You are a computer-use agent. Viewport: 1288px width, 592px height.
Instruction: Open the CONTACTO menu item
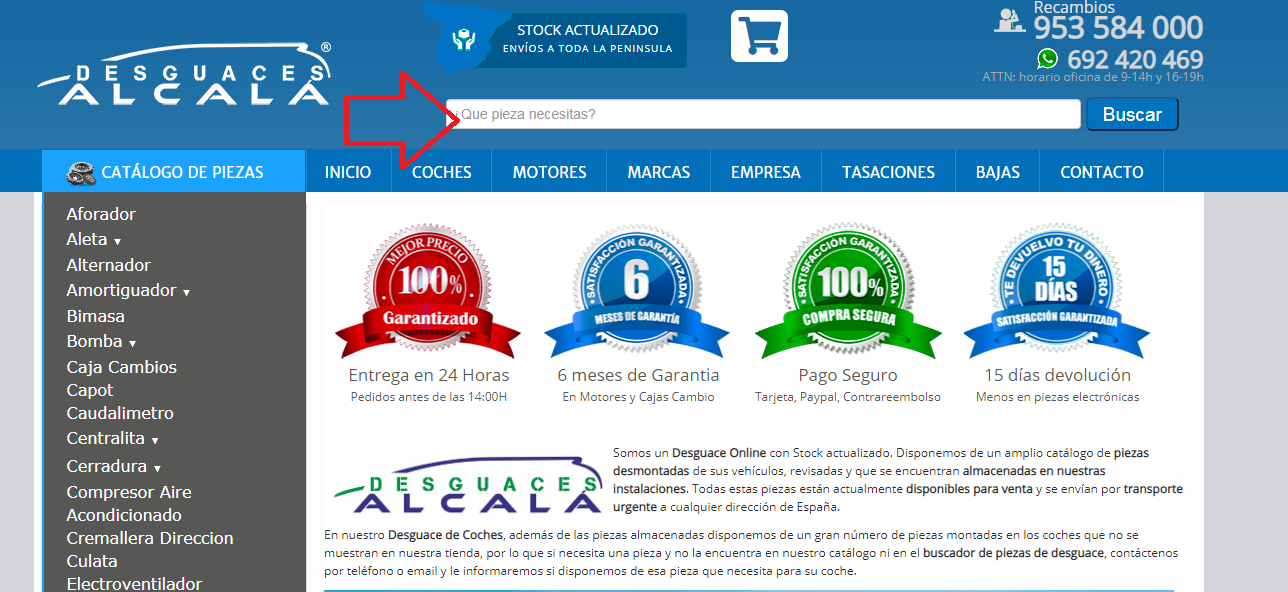point(1102,172)
